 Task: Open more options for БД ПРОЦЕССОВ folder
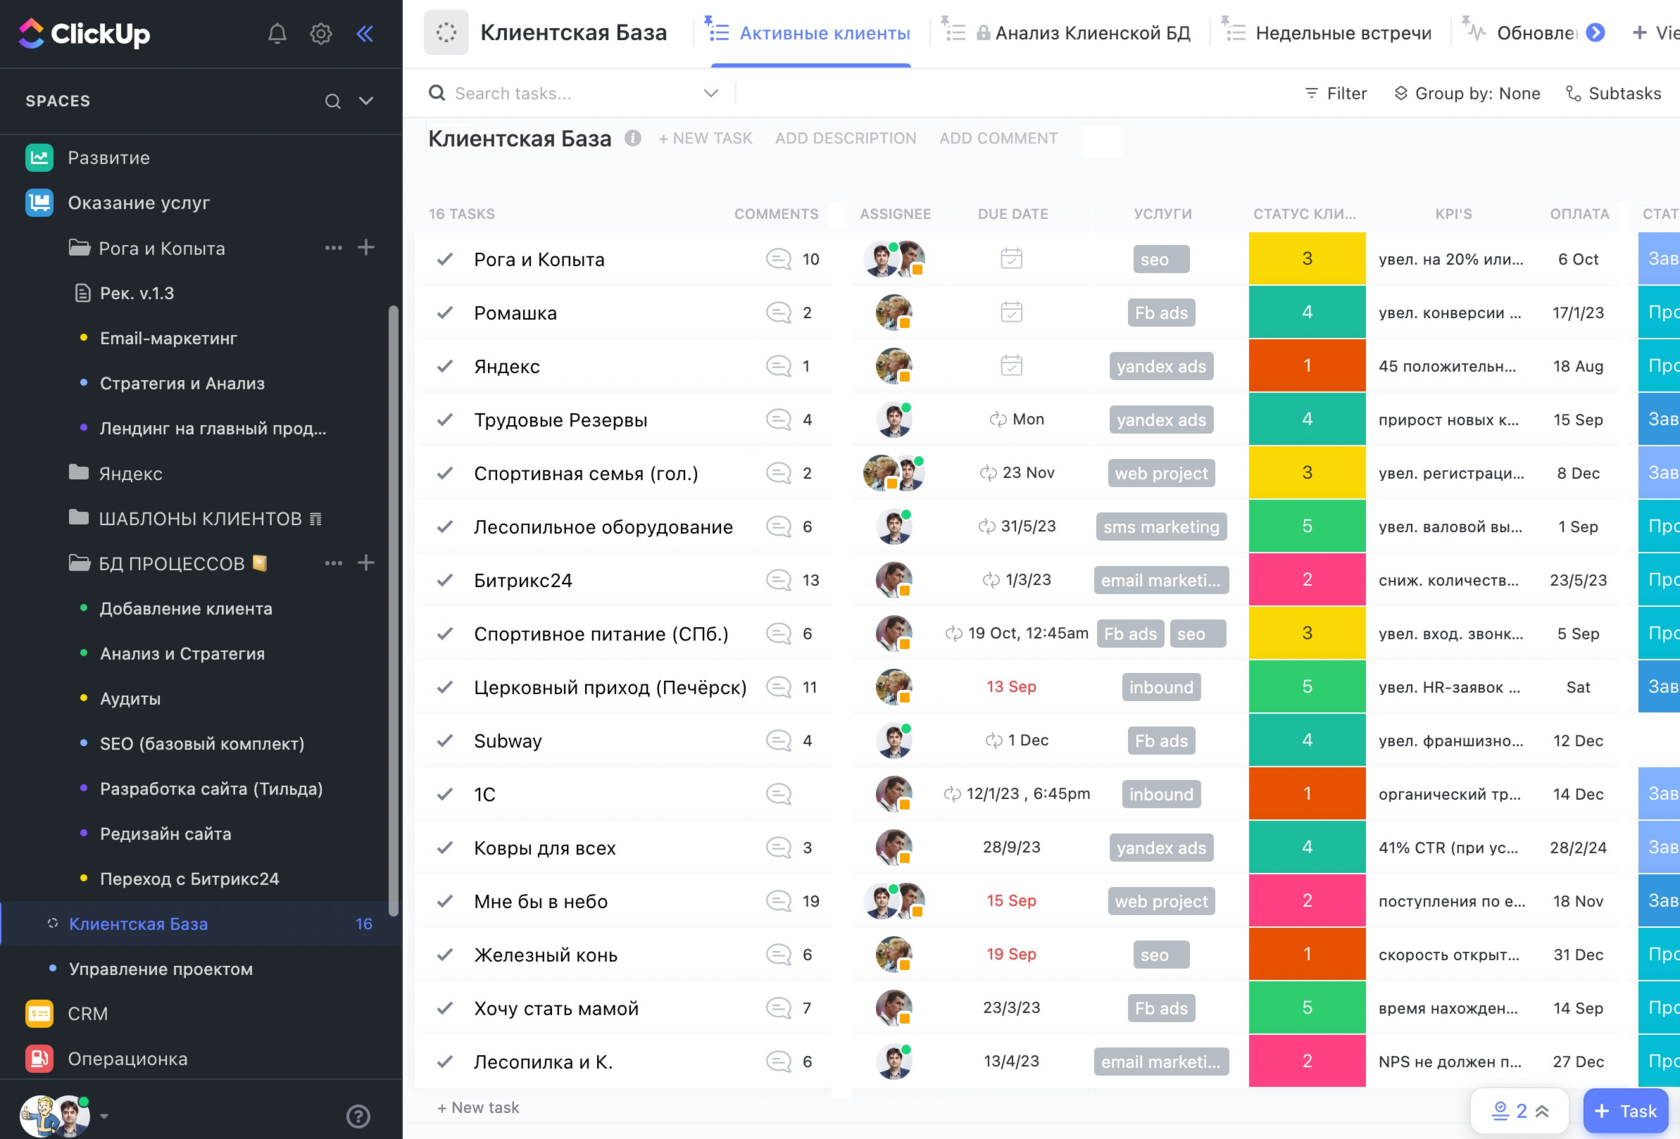(x=333, y=563)
